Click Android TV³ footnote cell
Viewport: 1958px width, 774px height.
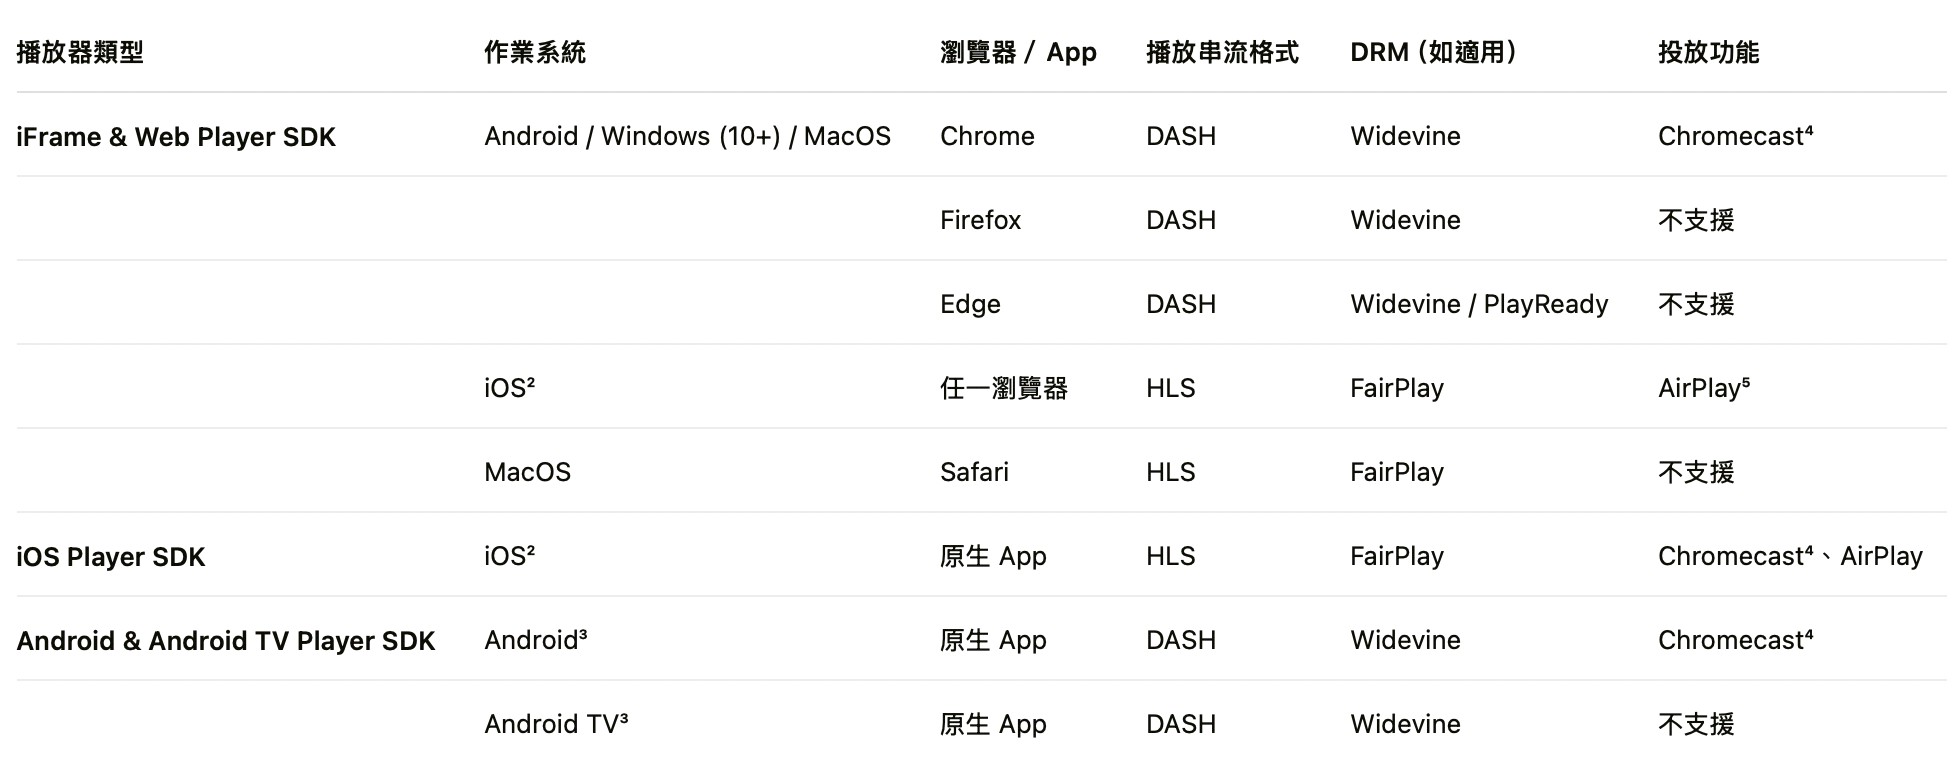click(556, 724)
